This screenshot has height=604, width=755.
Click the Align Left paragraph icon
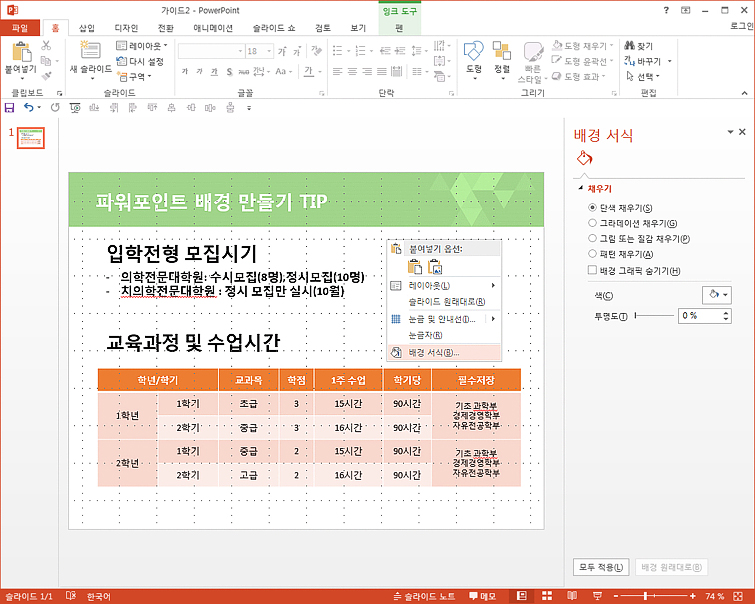[337, 71]
